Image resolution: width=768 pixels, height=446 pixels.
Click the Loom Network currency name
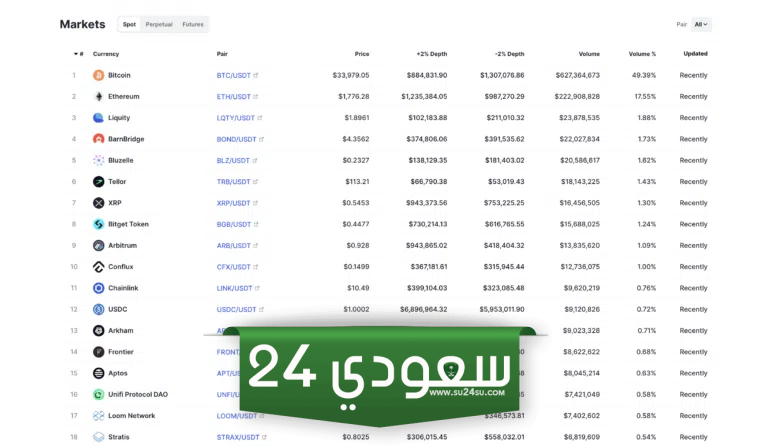(x=132, y=416)
